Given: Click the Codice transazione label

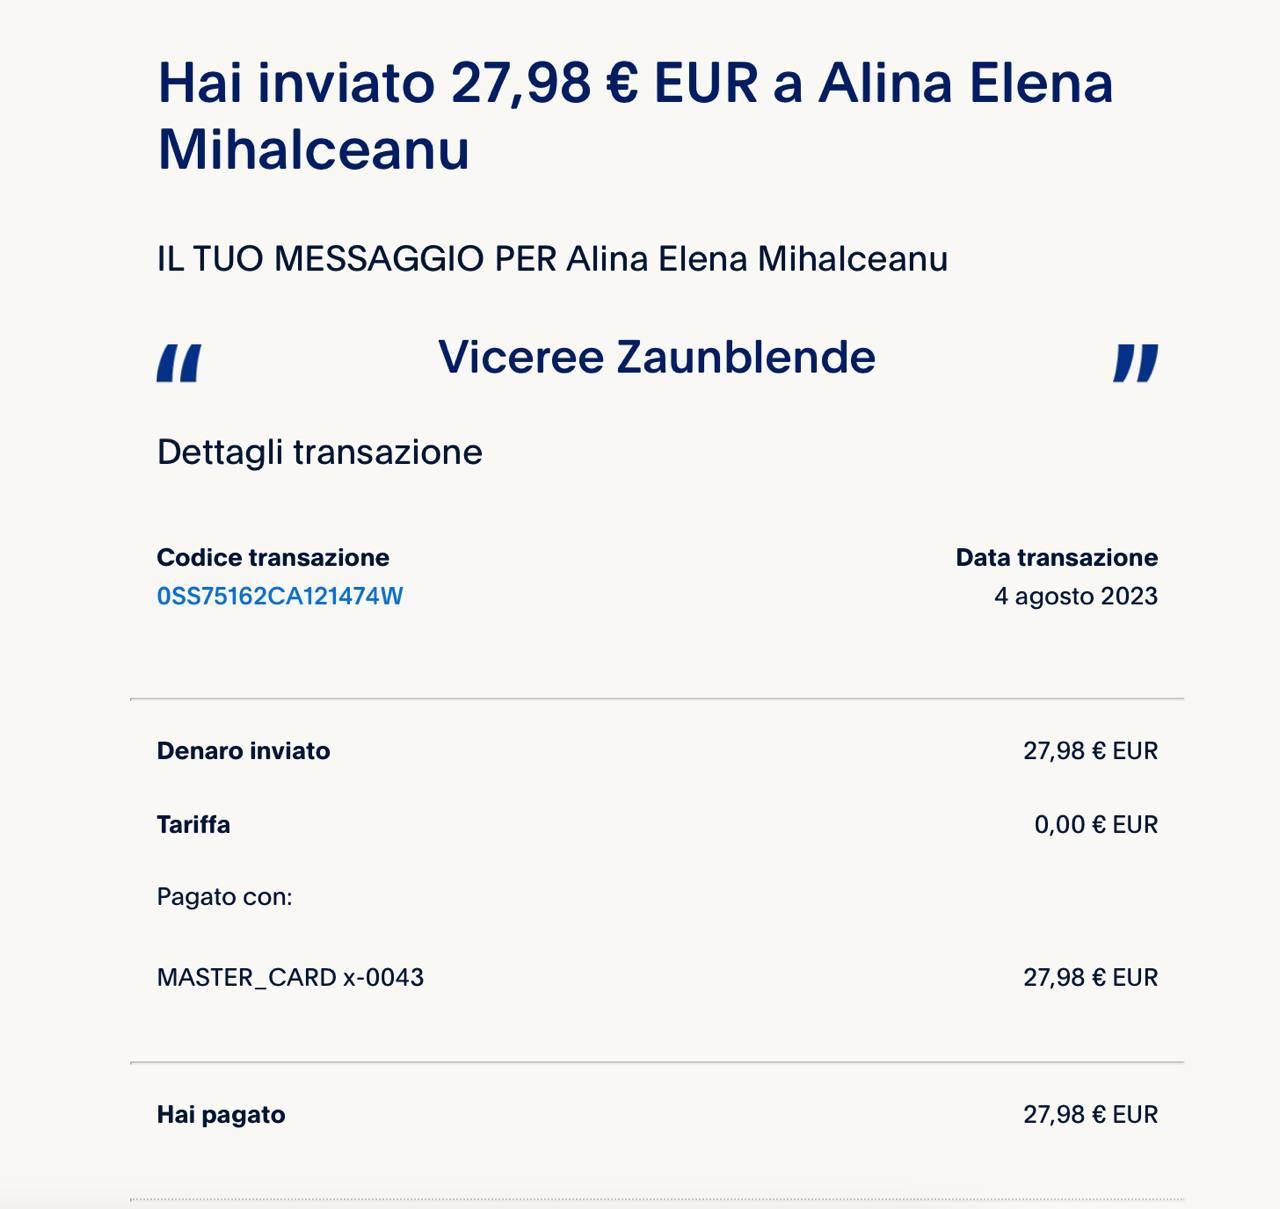Looking at the screenshot, I should tap(272, 557).
